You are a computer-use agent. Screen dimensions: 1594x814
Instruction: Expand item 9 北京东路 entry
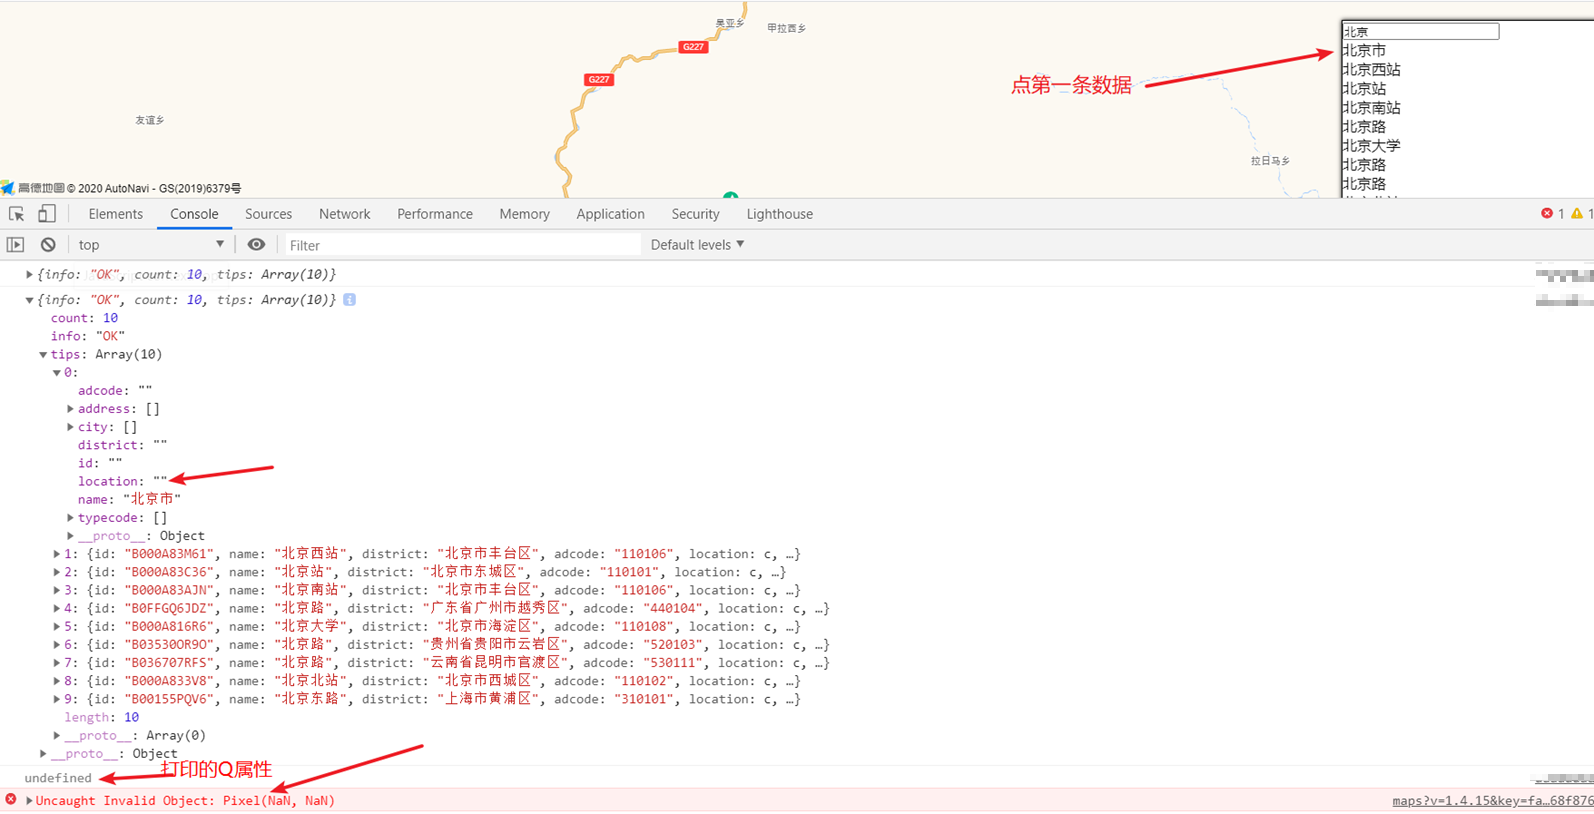57,699
